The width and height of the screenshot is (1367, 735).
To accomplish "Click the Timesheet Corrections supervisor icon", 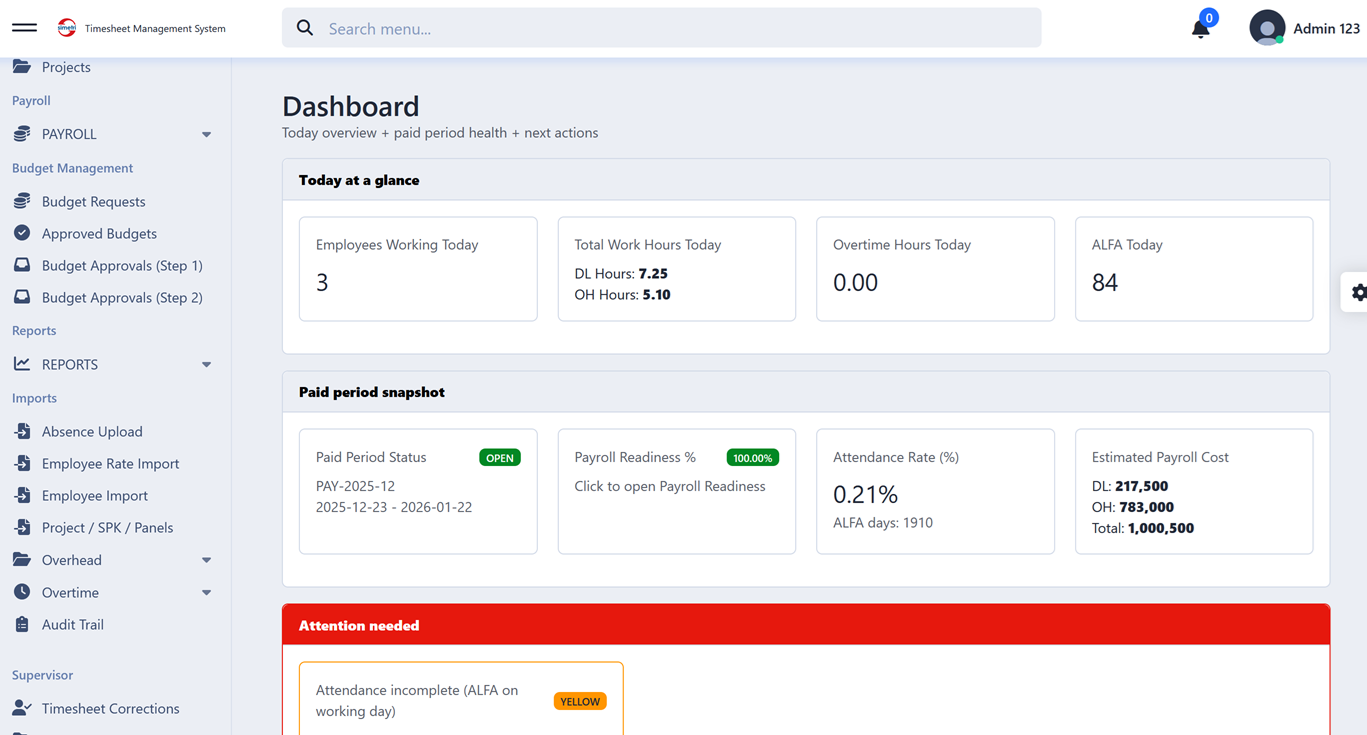I will coord(21,708).
